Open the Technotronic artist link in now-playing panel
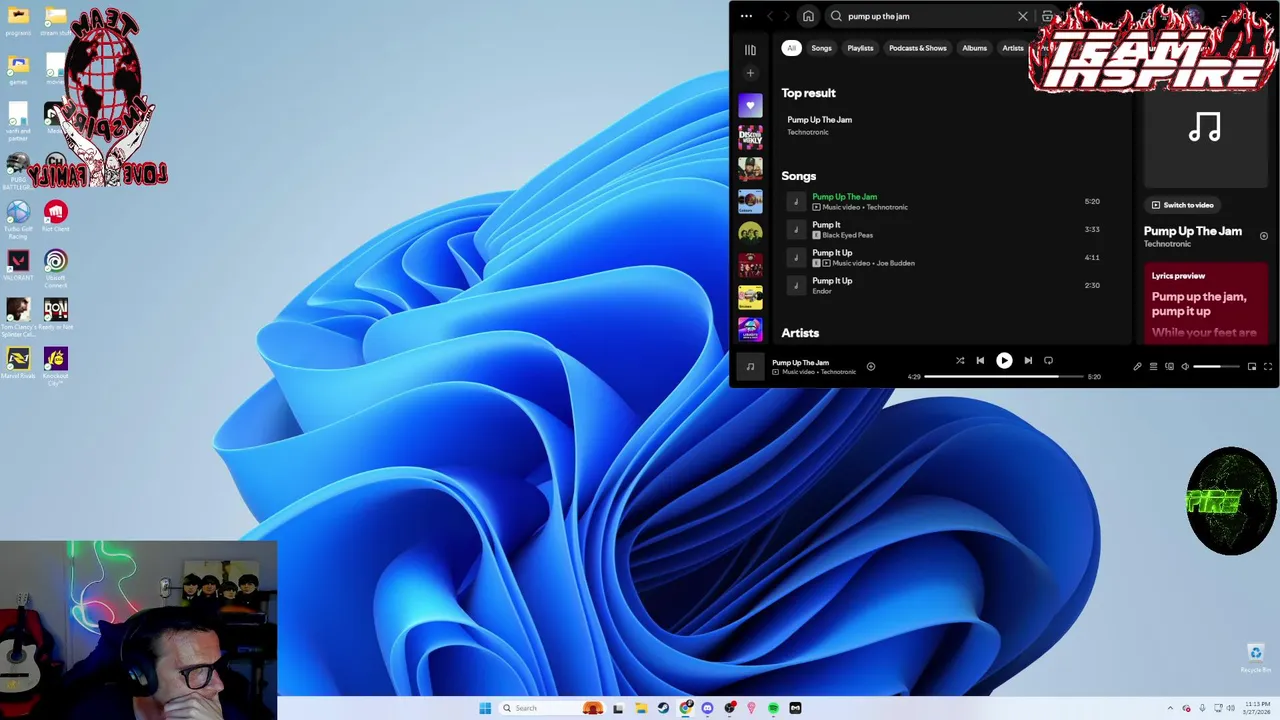1280x720 pixels. pyautogui.click(x=1167, y=244)
